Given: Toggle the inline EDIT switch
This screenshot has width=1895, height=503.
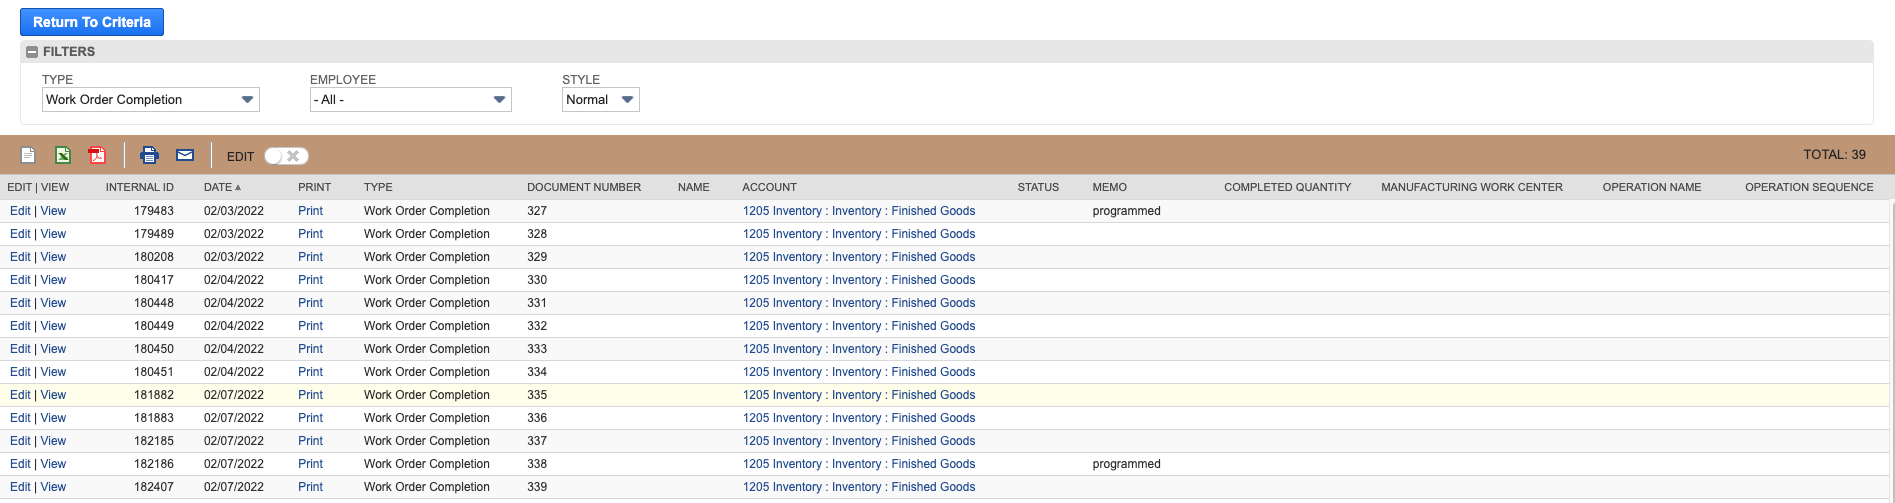Looking at the screenshot, I should coord(286,156).
